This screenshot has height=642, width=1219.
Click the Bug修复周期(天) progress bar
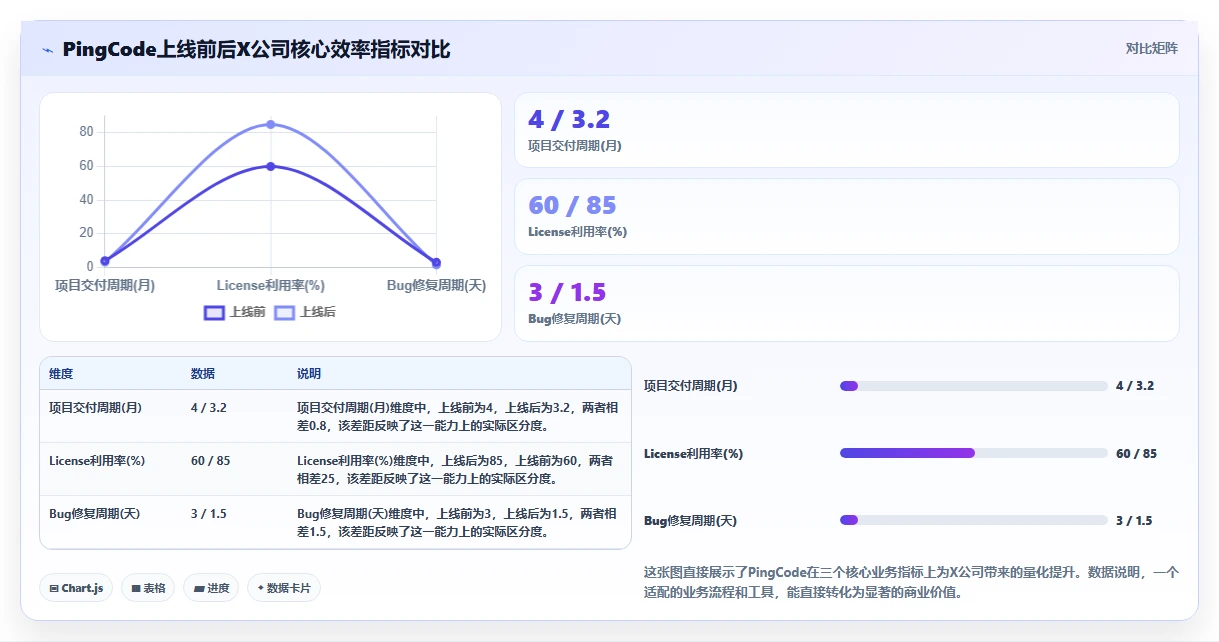[x=974, y=520]
